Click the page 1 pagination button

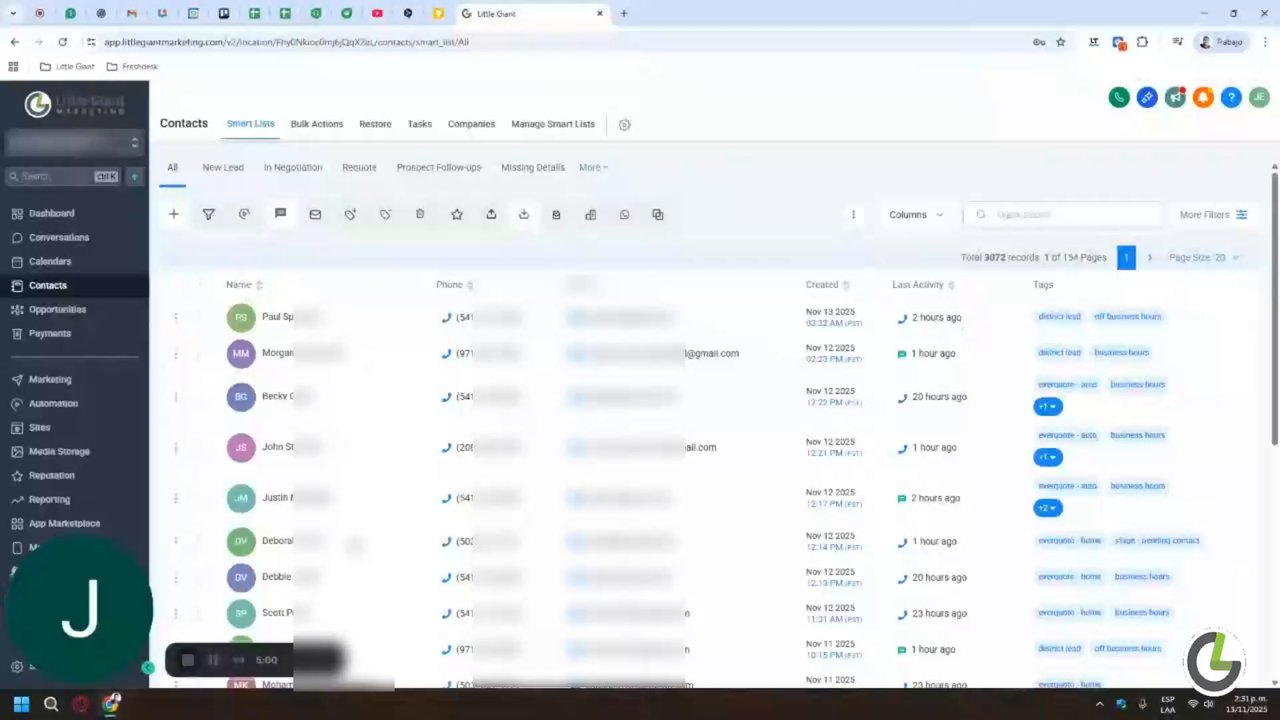[1126, 257]
